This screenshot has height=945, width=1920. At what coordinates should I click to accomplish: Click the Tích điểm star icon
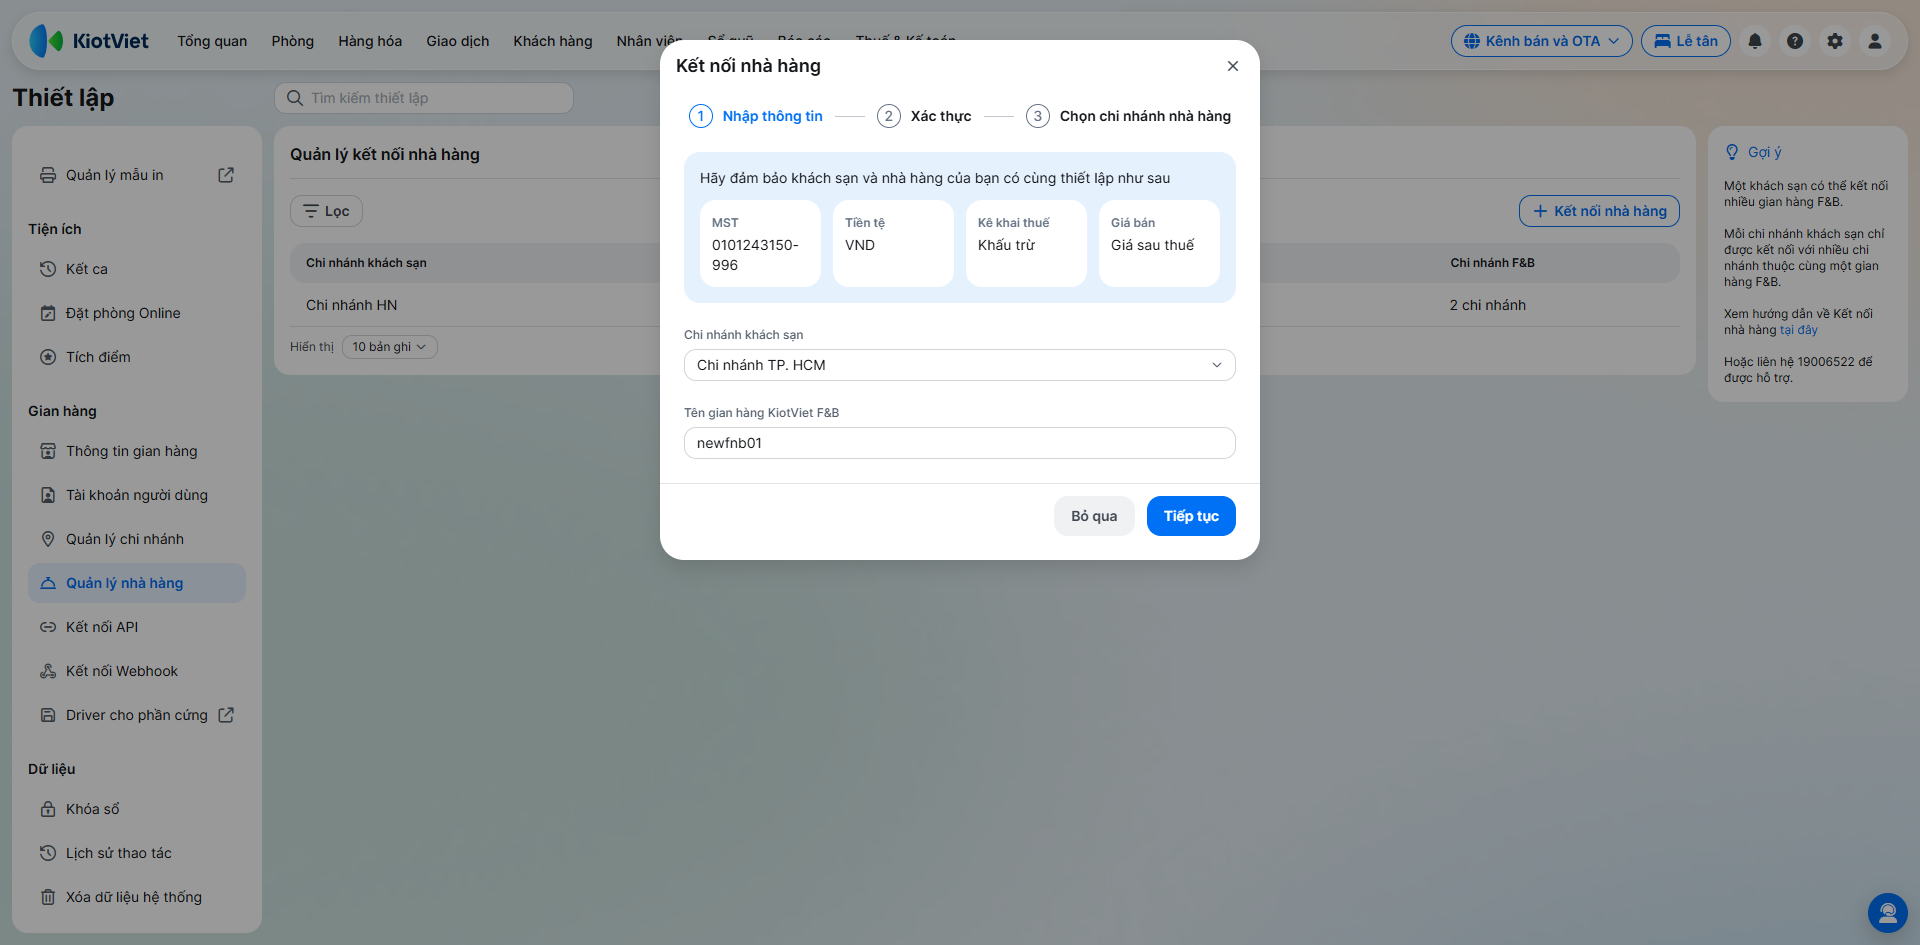click(48, 357)
